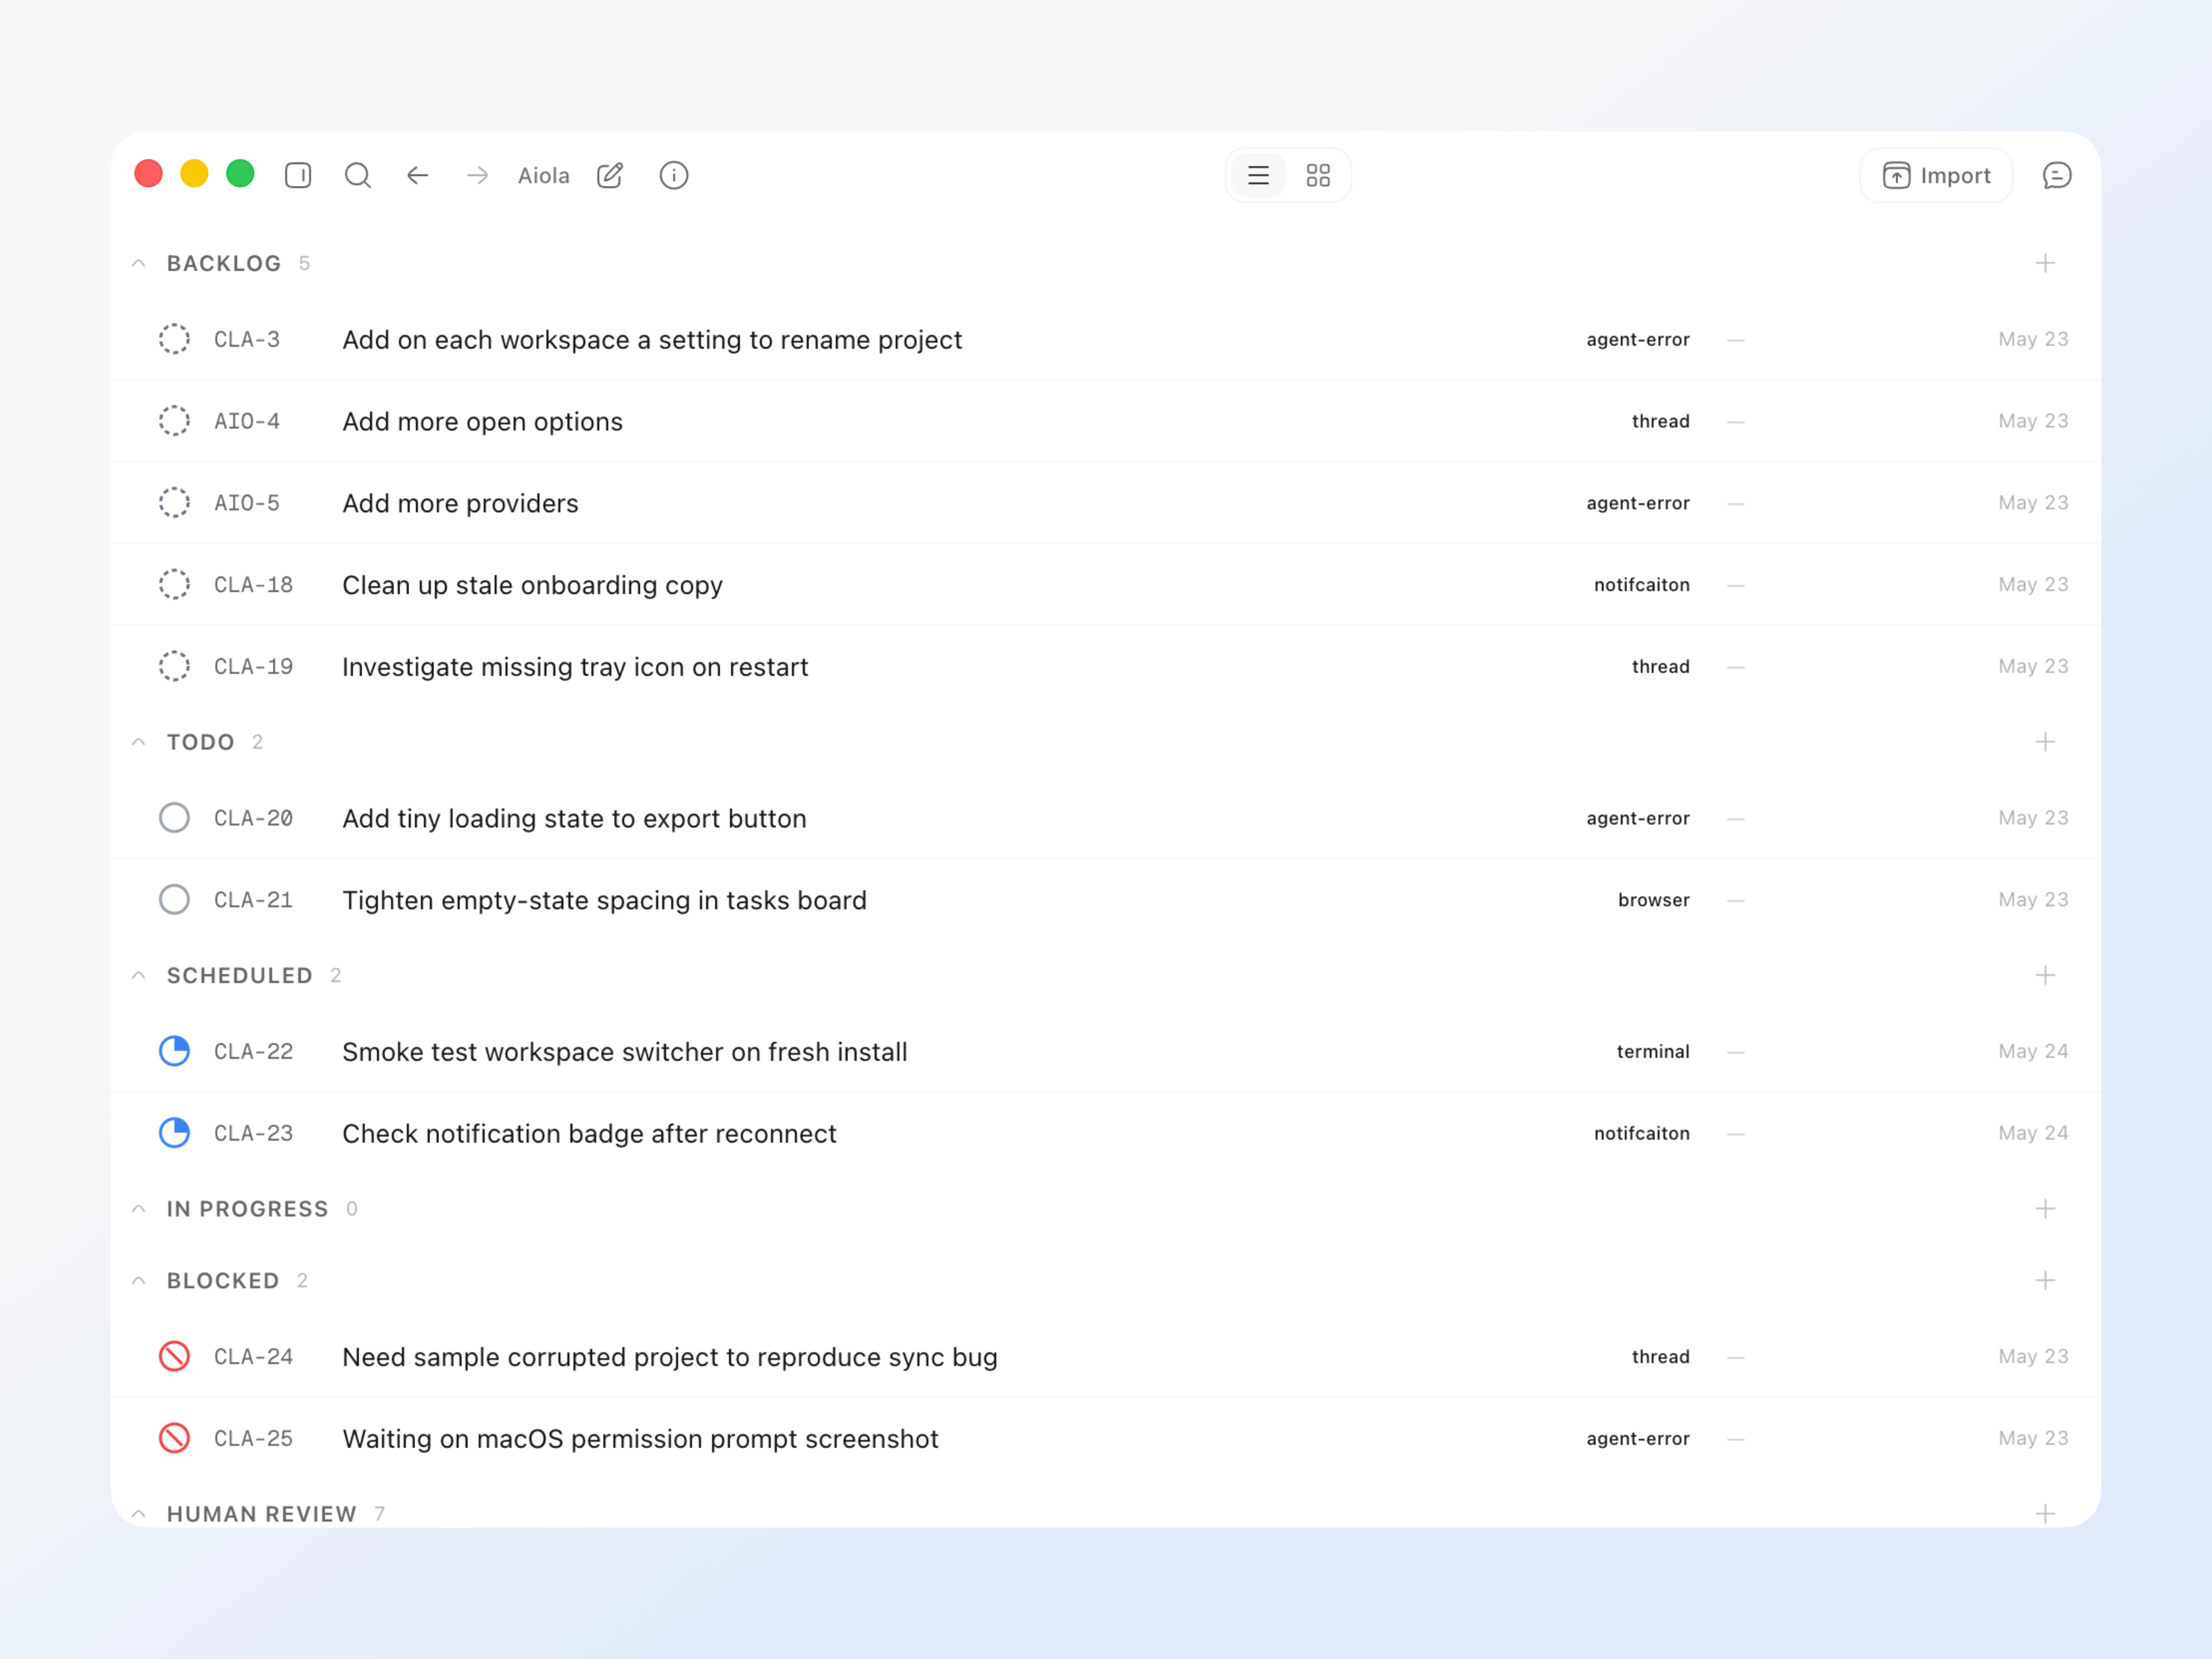2212x1659 pixels.
Task: Click the May 23 date of AIO-5
Action: click(2033, 503)
